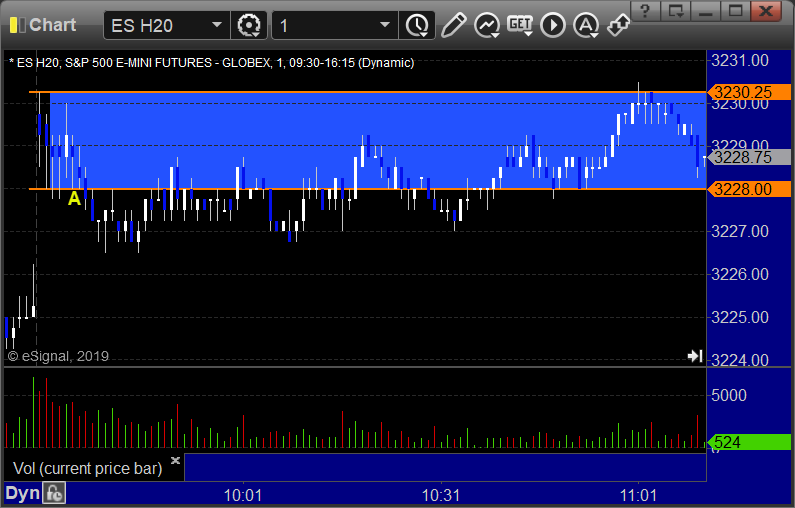Toggle the chart lock icon next to Dyn

pos(54,493)
